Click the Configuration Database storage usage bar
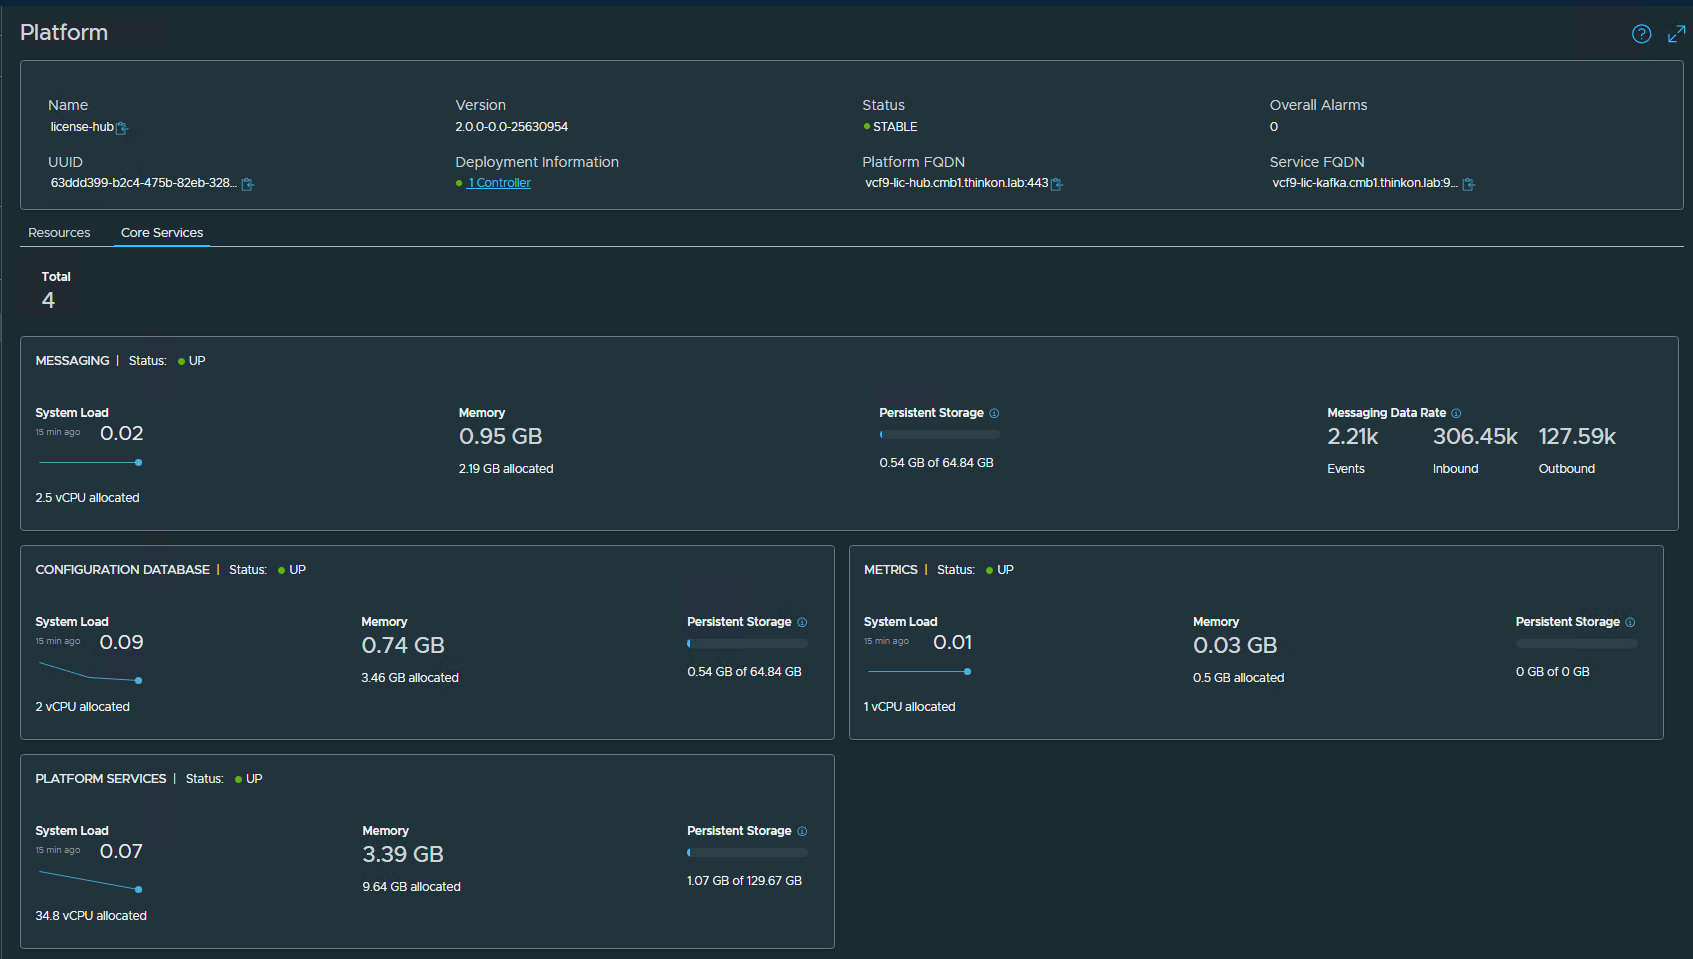The width and height of the screenshot is (1693, 959). [748, 644]
